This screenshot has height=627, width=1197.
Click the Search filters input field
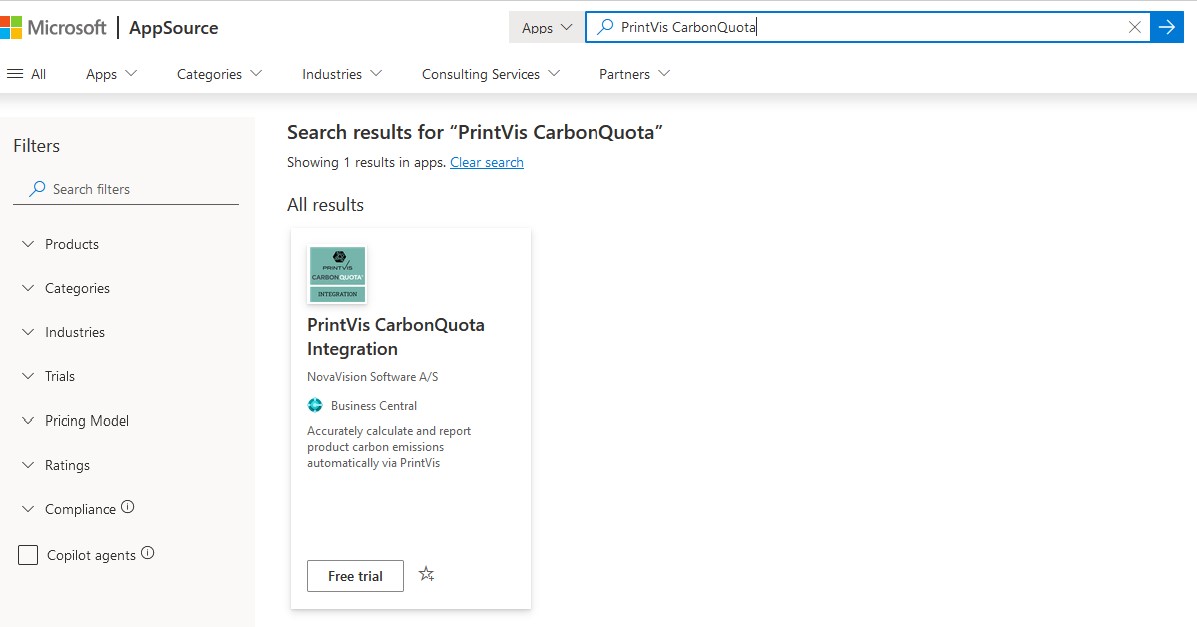click(126, 189)
